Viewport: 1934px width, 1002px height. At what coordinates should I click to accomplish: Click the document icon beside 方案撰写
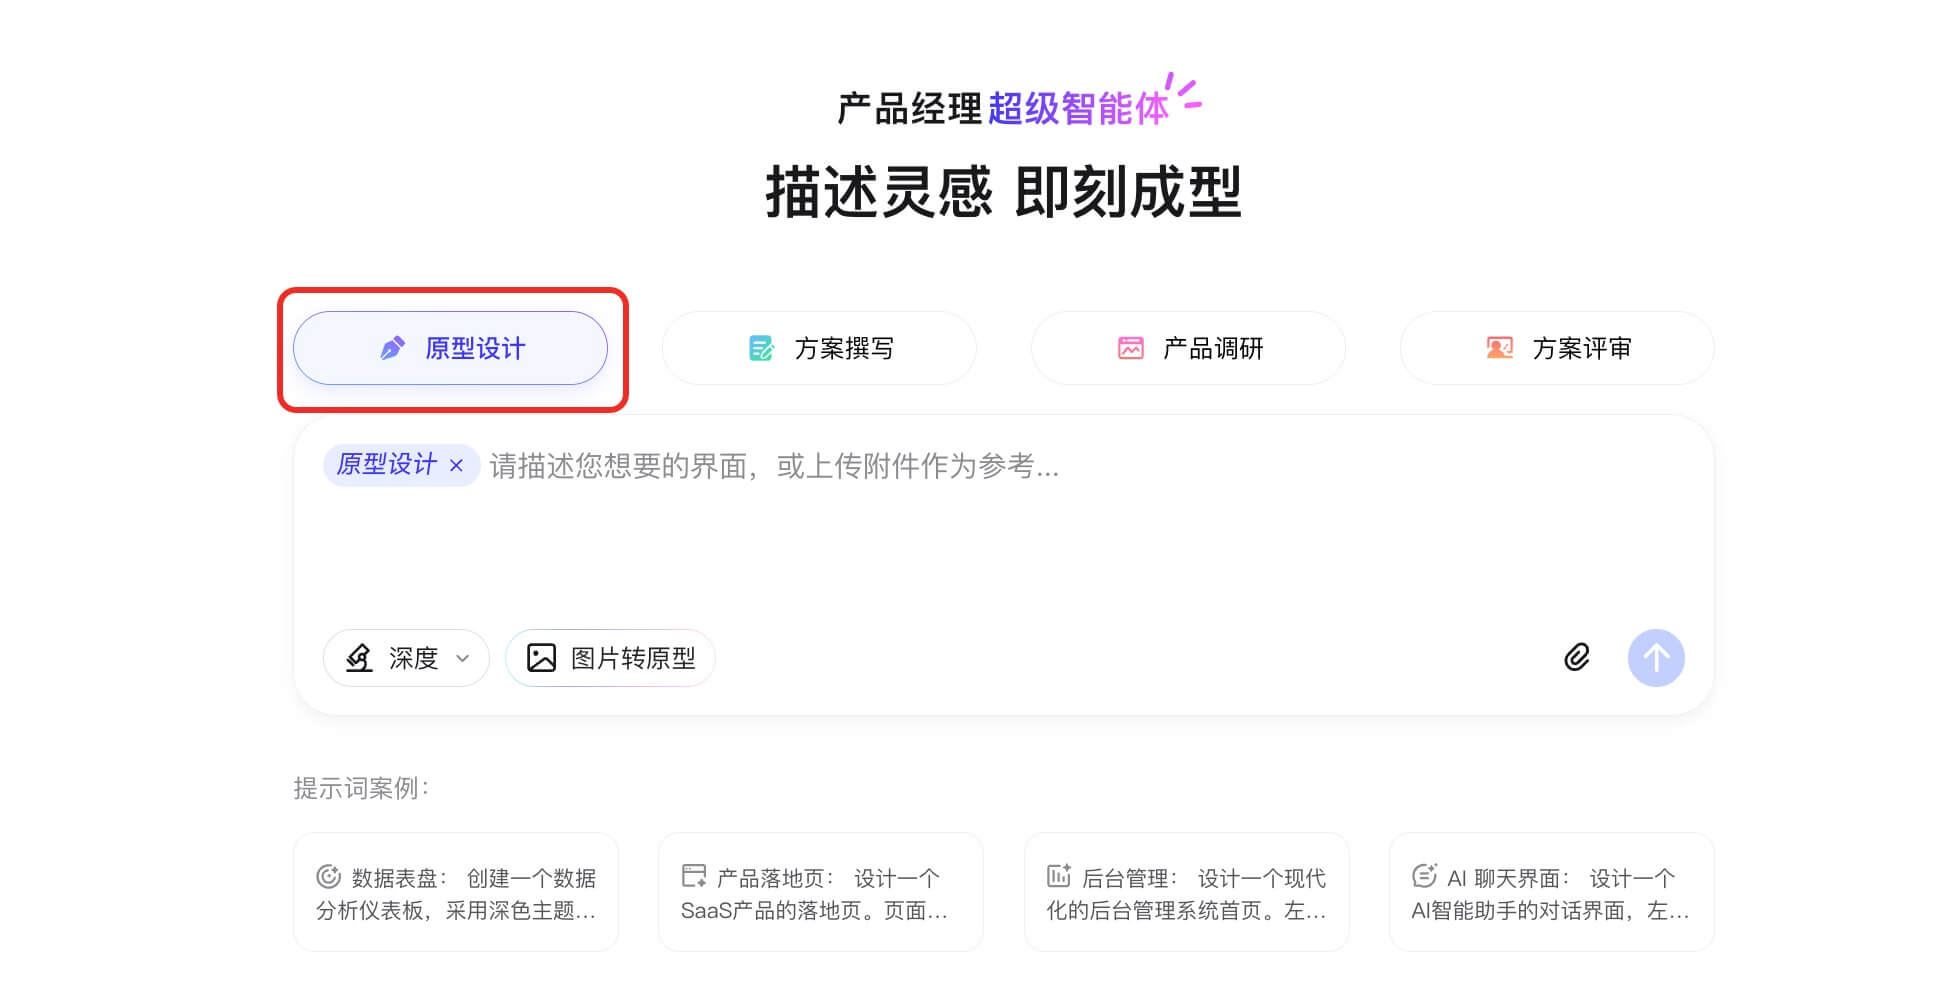click(760, 348)
